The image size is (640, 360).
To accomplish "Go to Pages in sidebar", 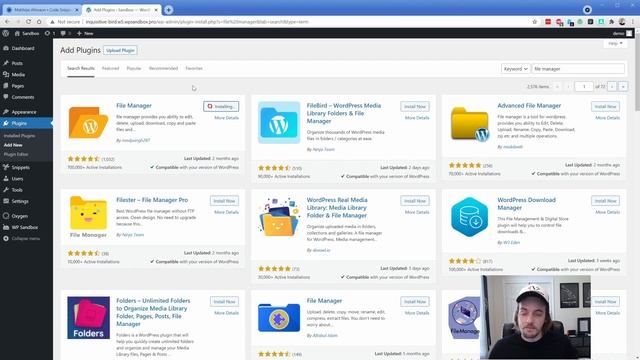I will tap(18, 86).
